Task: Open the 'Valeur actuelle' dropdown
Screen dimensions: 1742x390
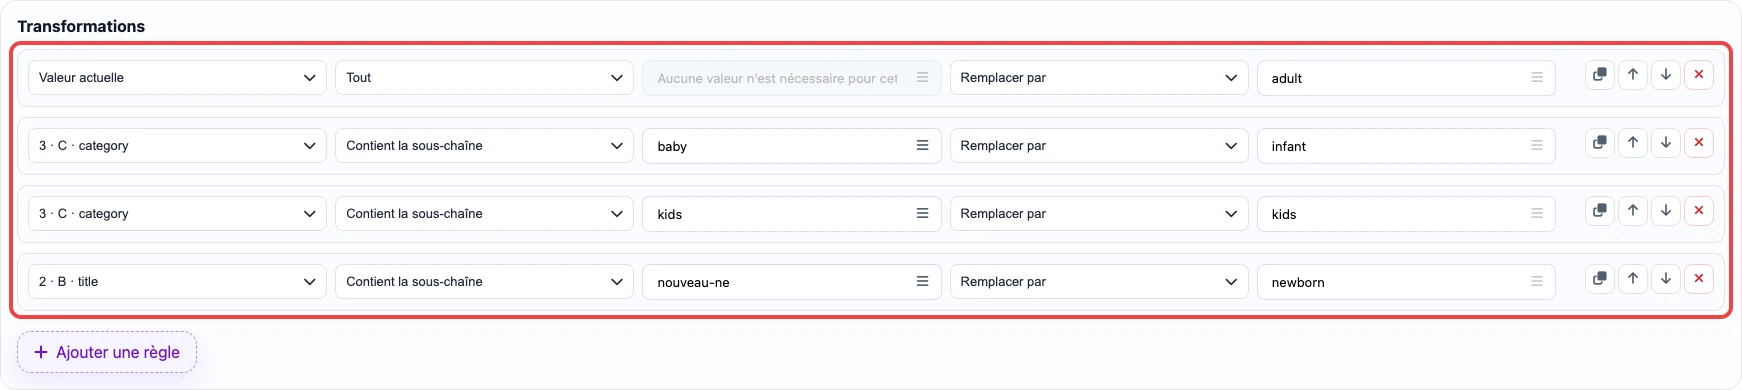Action: pyautogui.click(x=177, y=78)
